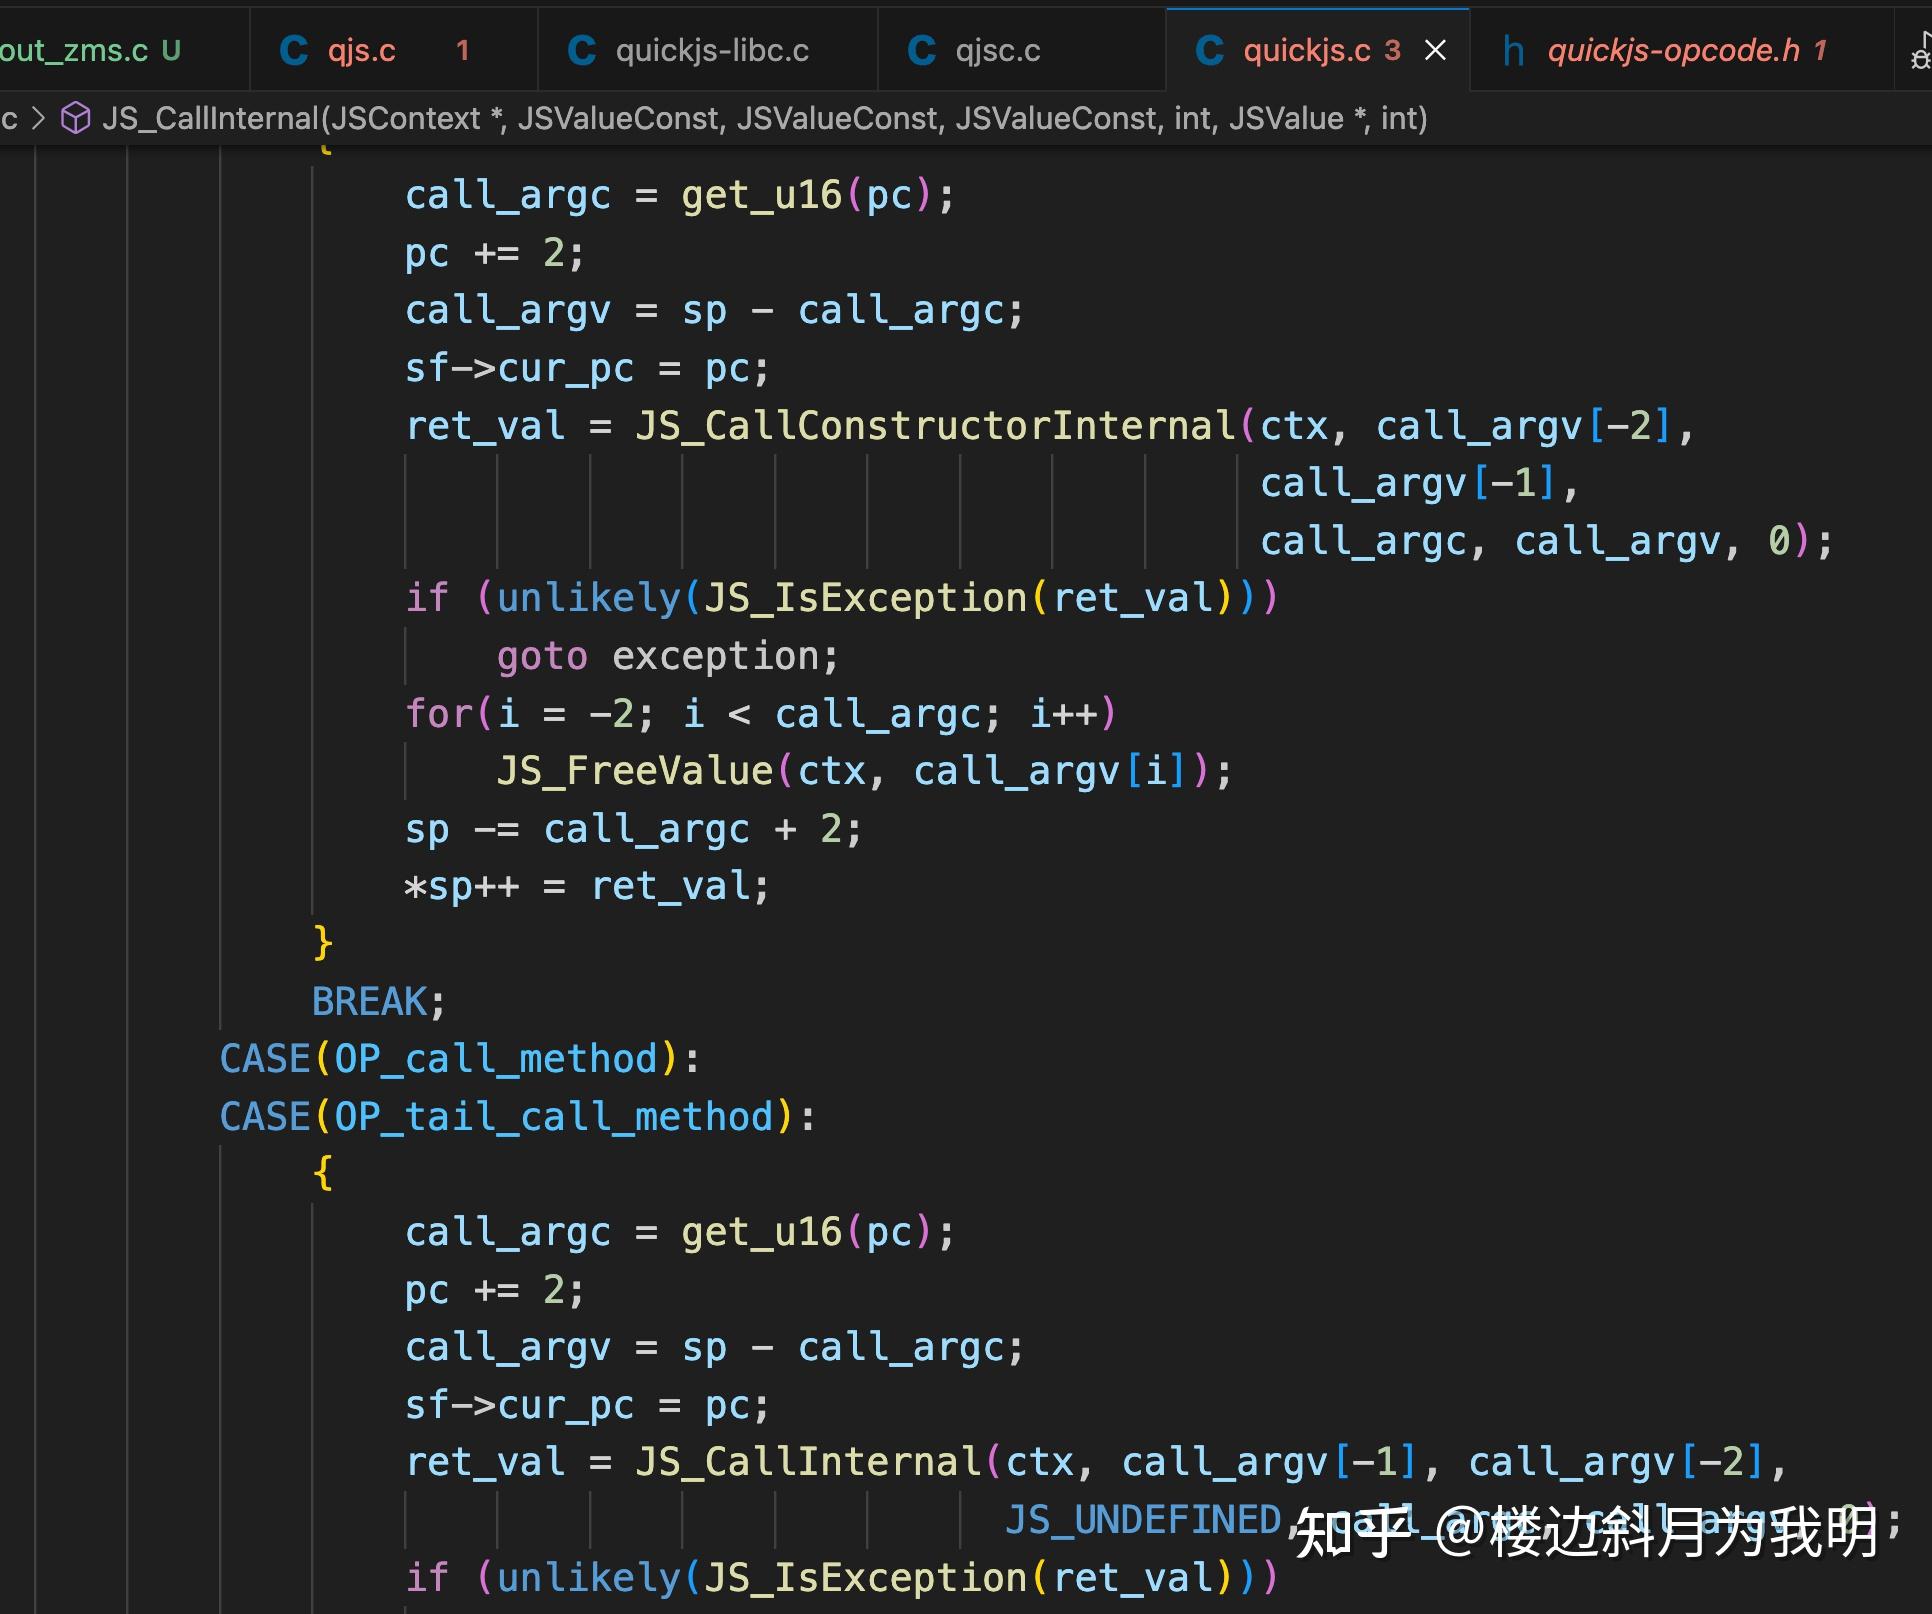
Task: Click the C language icon on quickjs.c tab
Action: click(1208, 49)
